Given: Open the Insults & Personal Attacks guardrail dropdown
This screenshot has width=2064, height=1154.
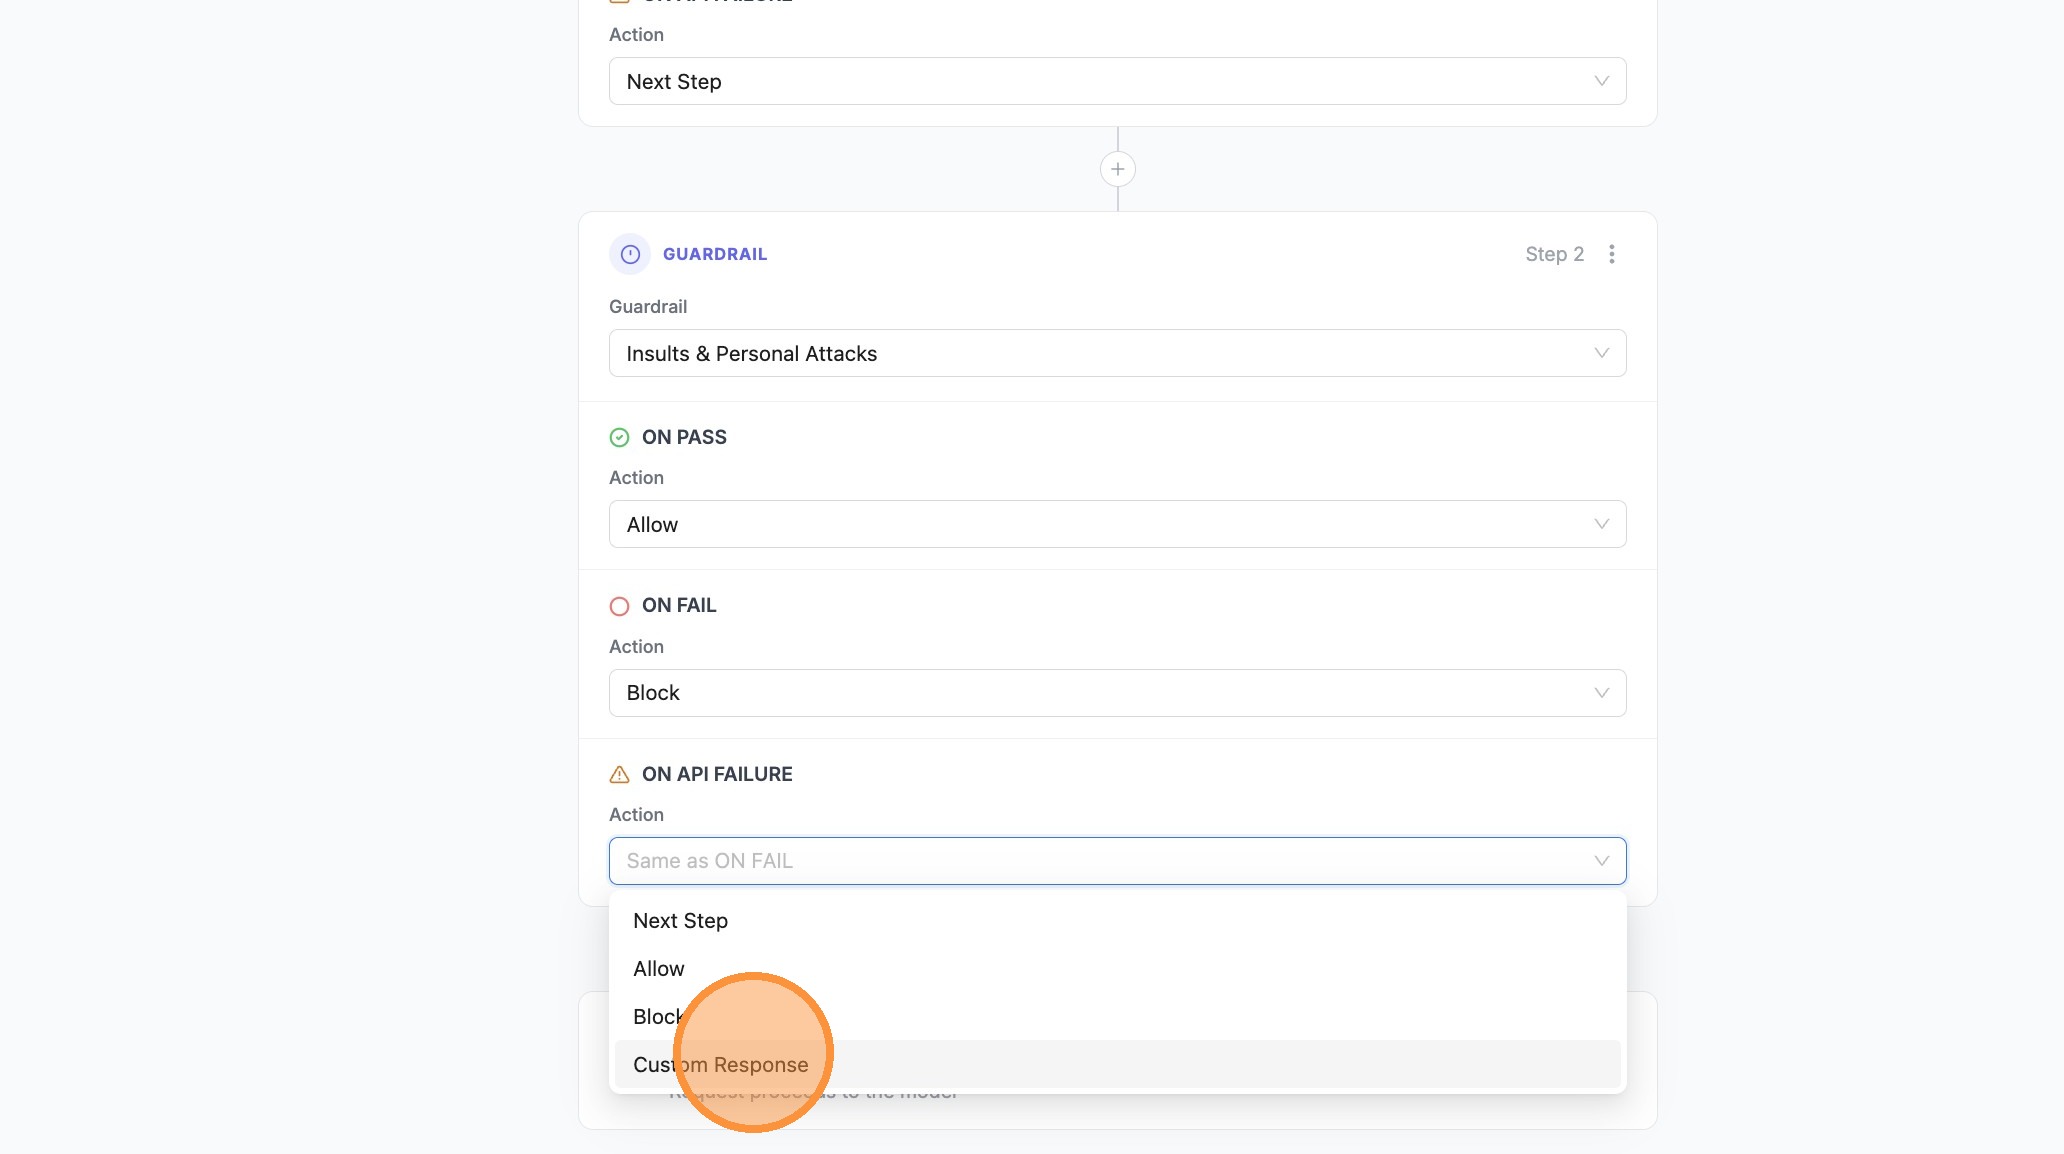Looking at the screenshot, I should [x=1100, y=353].
